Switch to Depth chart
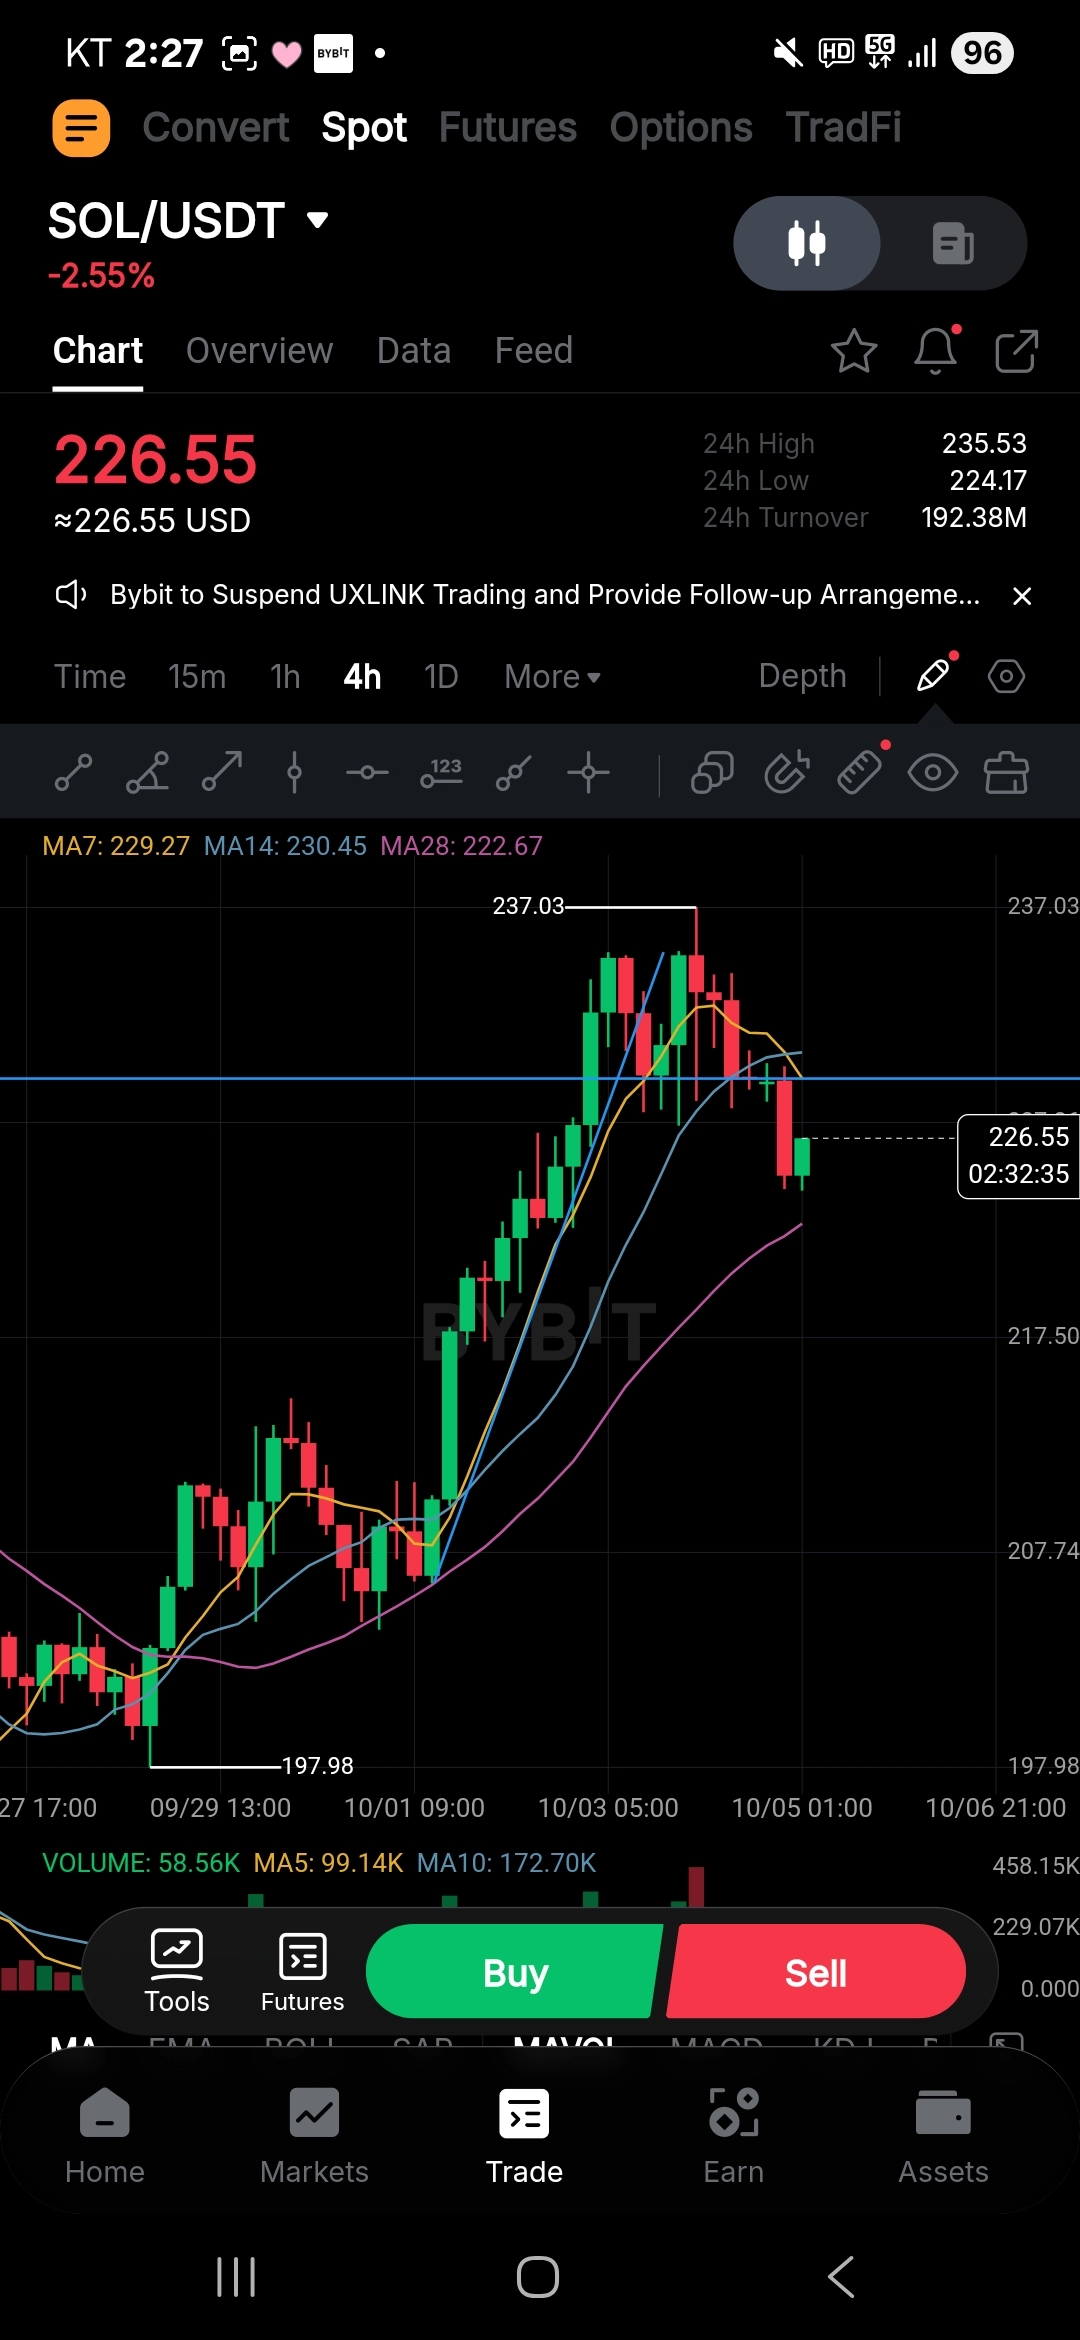 [x=803, y=676]
